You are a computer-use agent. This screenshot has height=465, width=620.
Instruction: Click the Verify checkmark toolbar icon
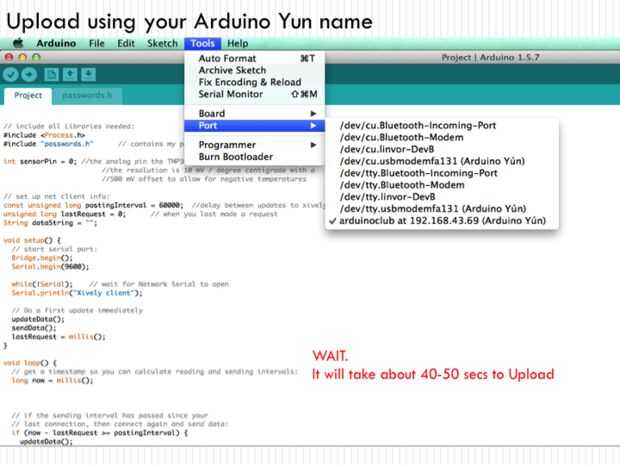point(11,74)
